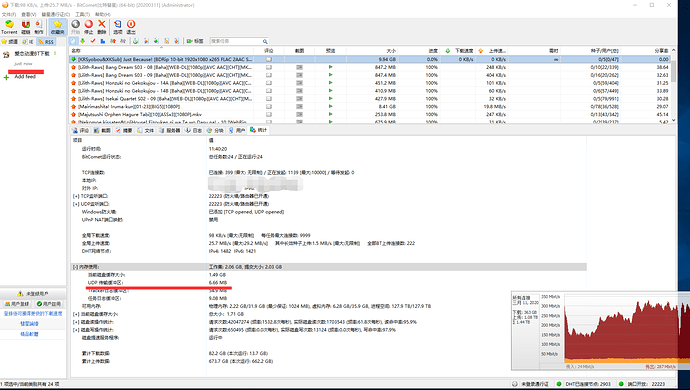The width and height of the screenshot is (690, 390).
Task: Click Add feed in the sidebar
Action: pyautogui.click(x=25, y=77)
